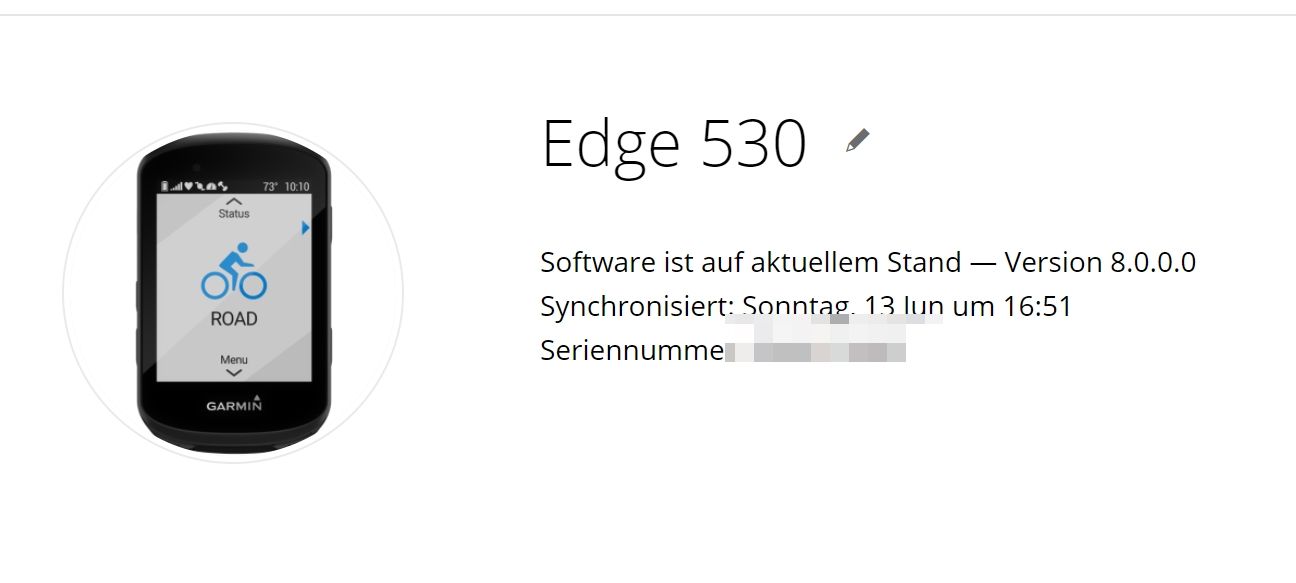Viewport: 1296px width, 583px height.
Task: Click the Garmin logo below the screen
Action: click(234, 405)
